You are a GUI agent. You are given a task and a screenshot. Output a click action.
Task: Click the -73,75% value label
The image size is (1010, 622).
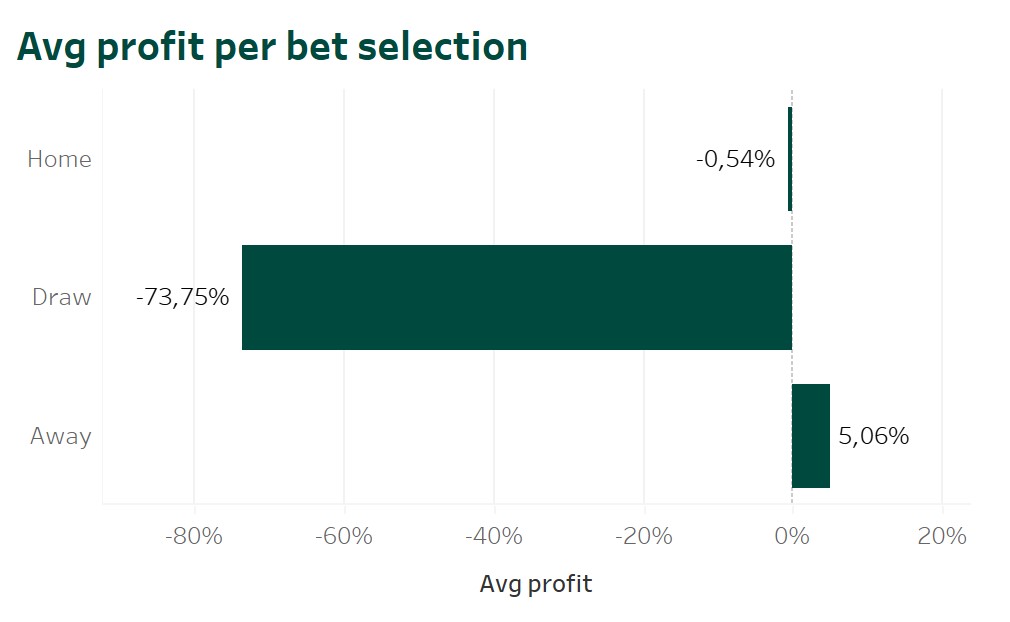point(182,297)
